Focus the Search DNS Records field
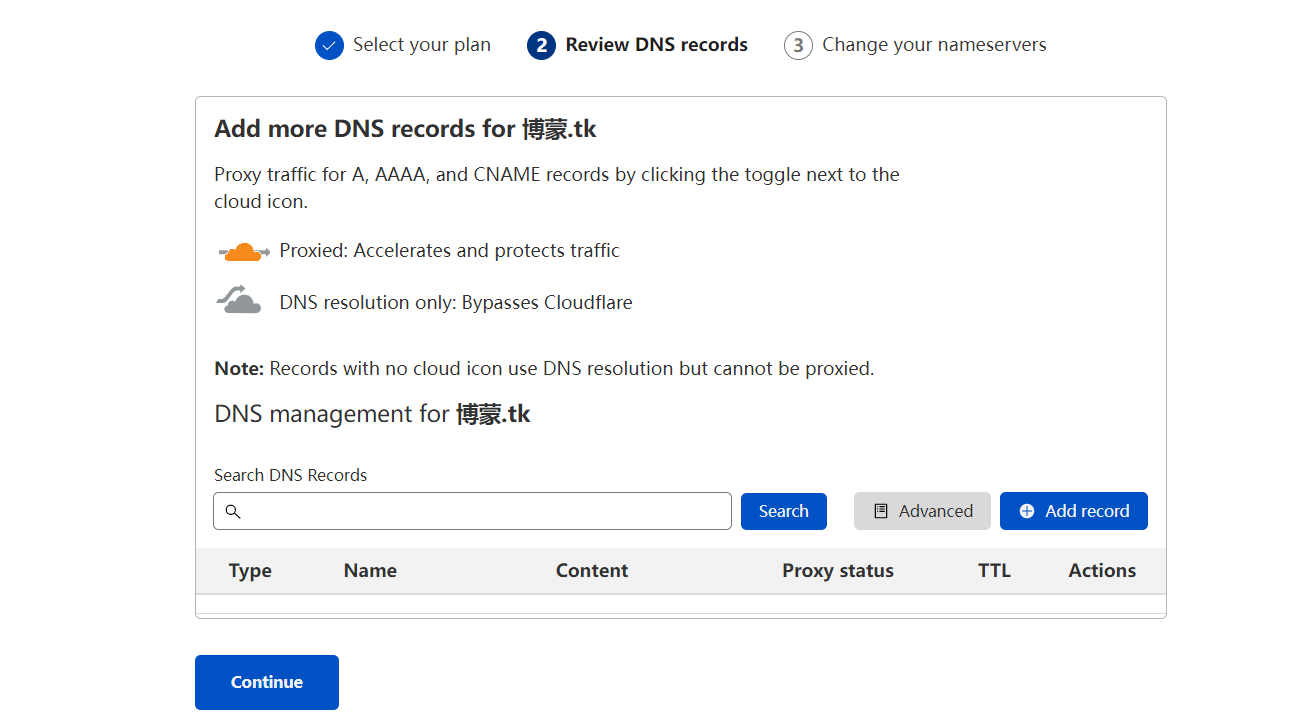The image size is (1291, 728). 472,511
